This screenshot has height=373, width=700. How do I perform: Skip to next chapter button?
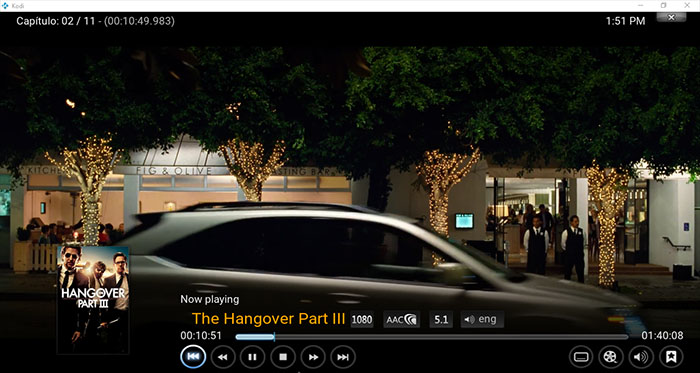click(x=343, y=357)
